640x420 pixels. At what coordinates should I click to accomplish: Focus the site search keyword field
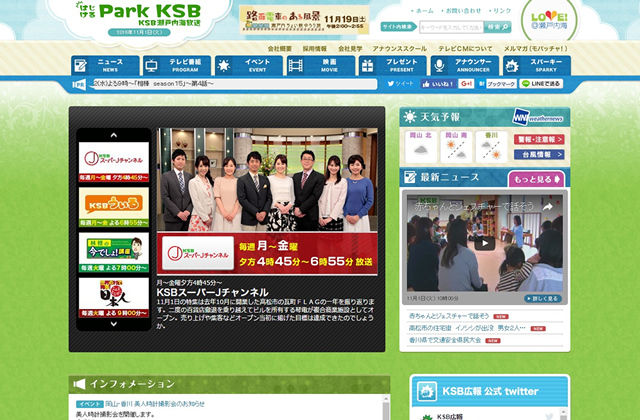451,27
